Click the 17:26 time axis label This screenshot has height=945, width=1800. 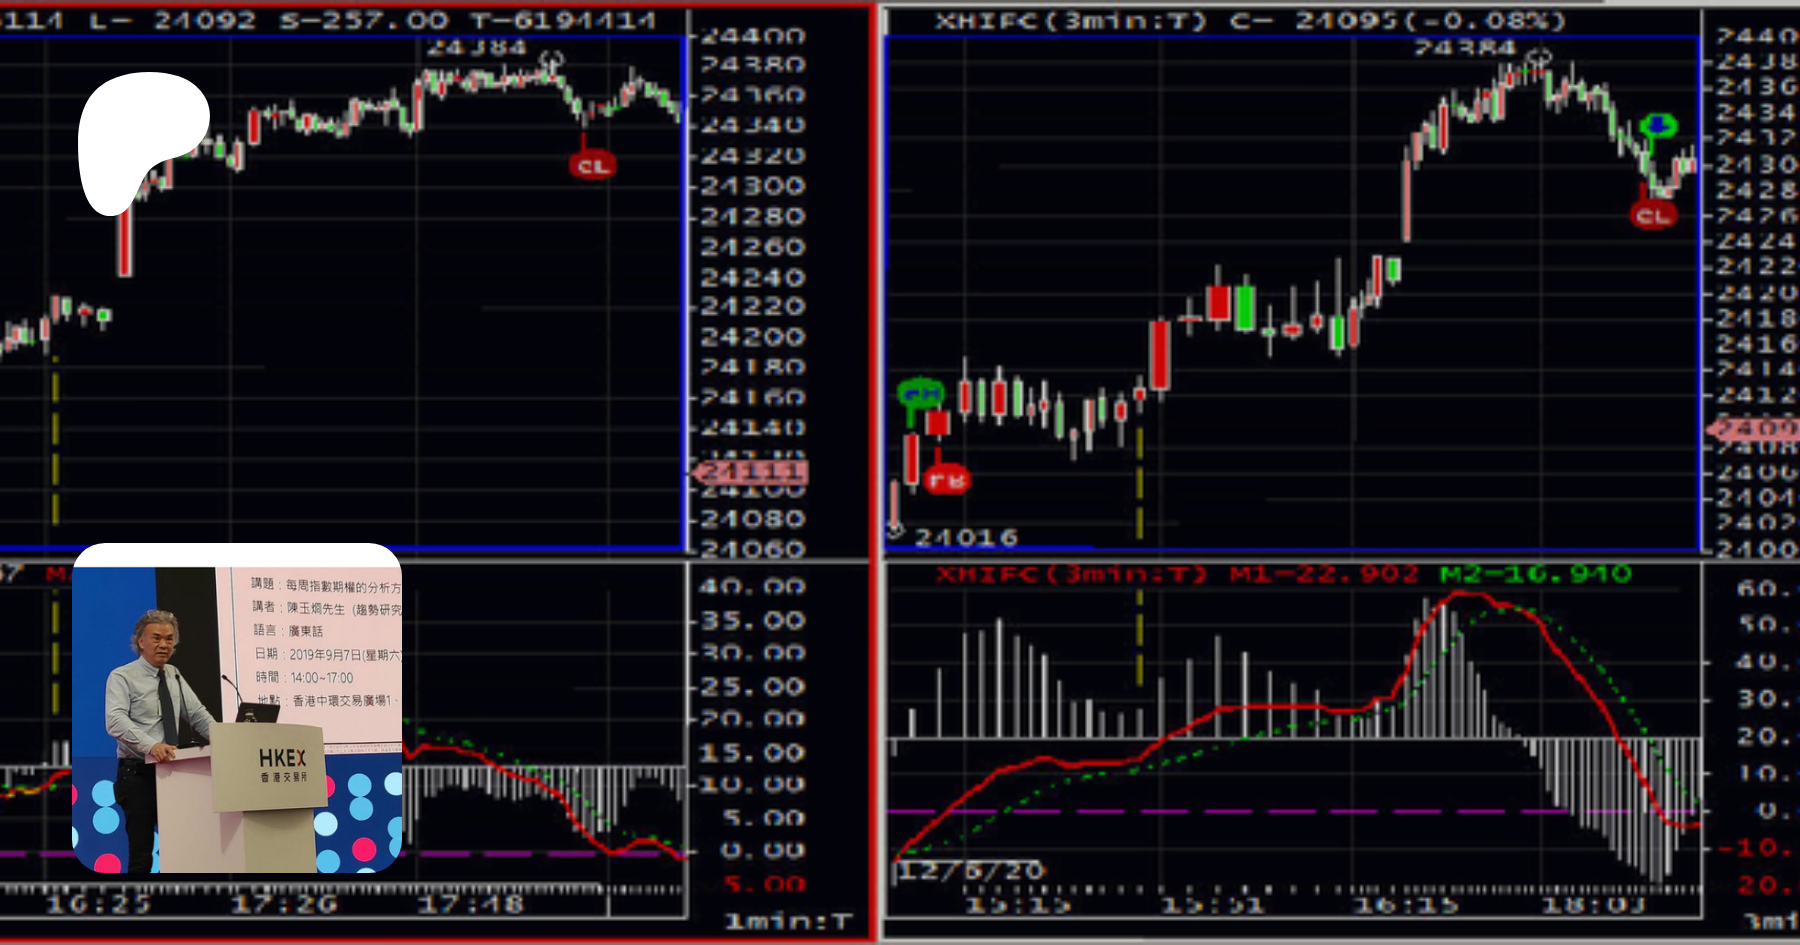(x=284, y=905)
